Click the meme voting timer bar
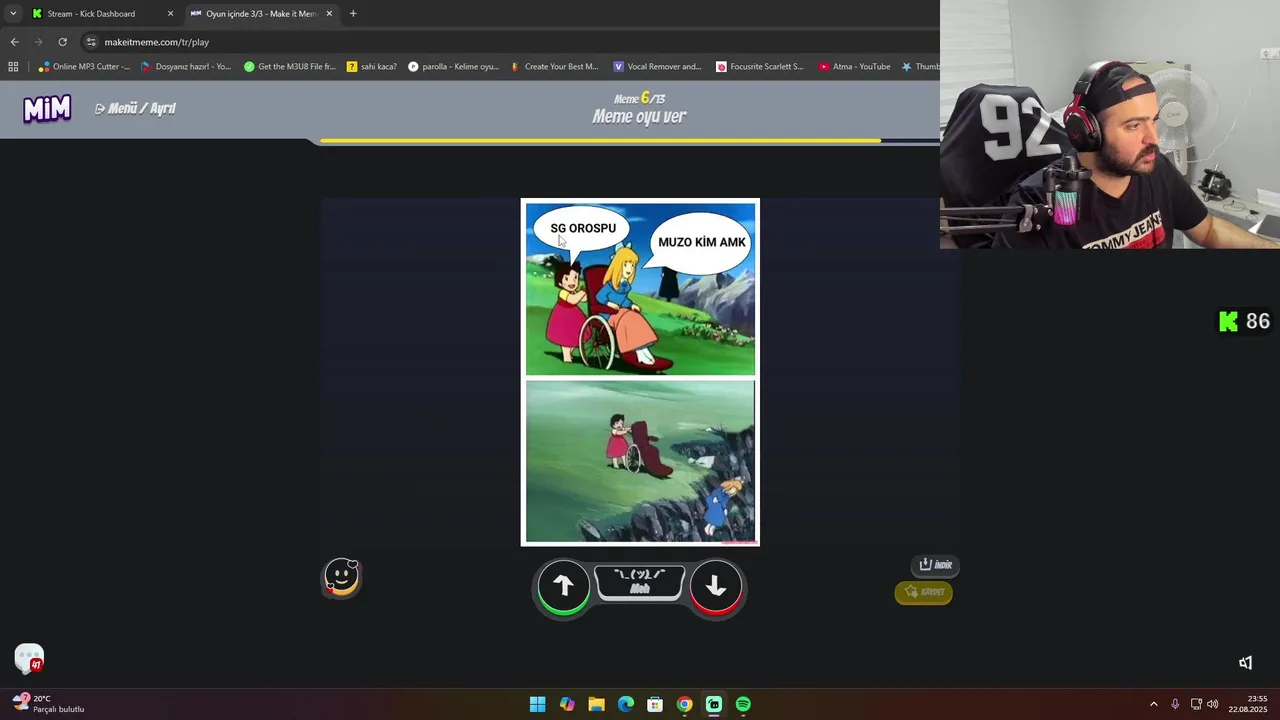The height and width of the screenshot is (720, 1280). (x=629, y=141)
